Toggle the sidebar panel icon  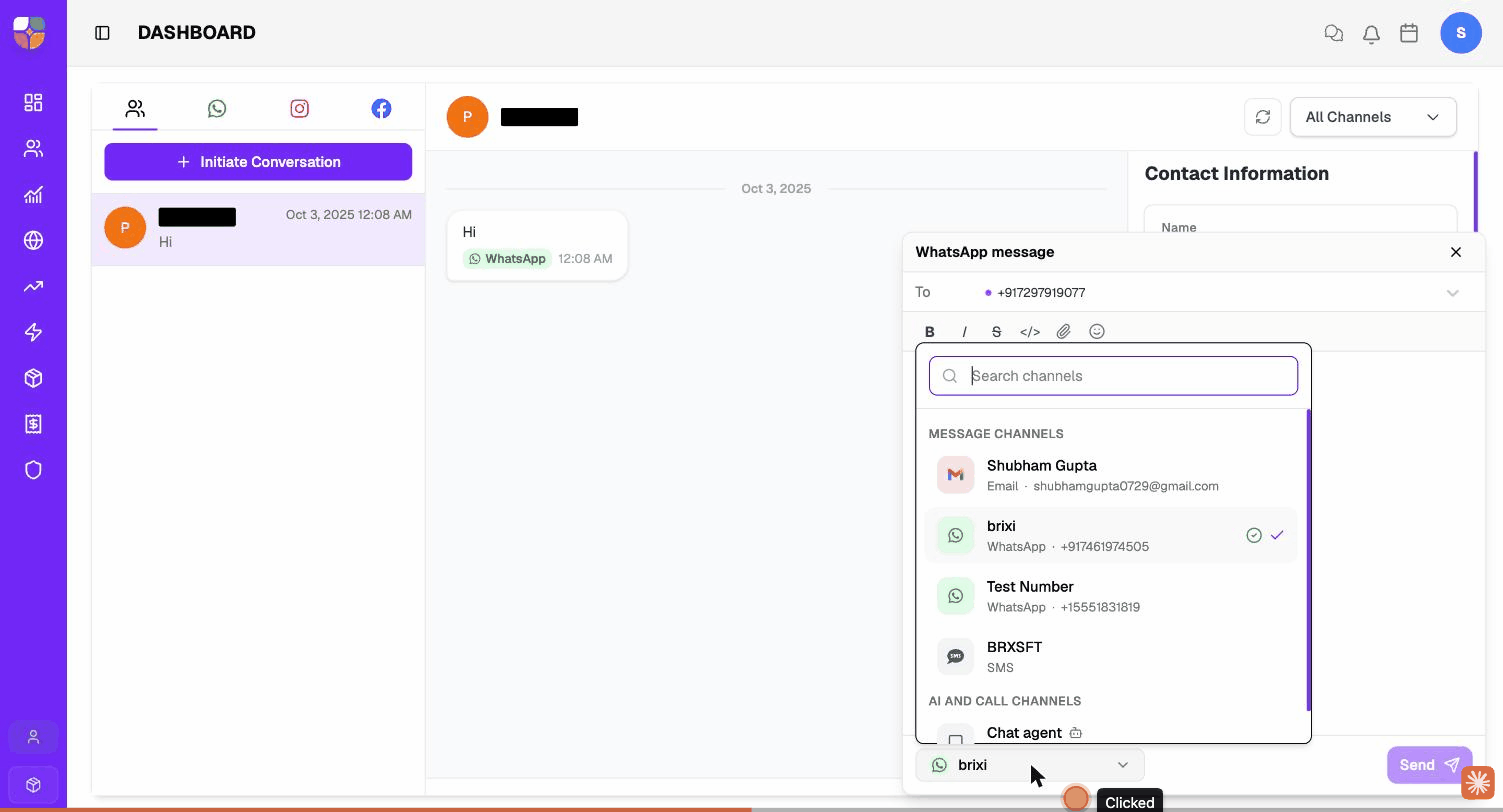[102, 33]
